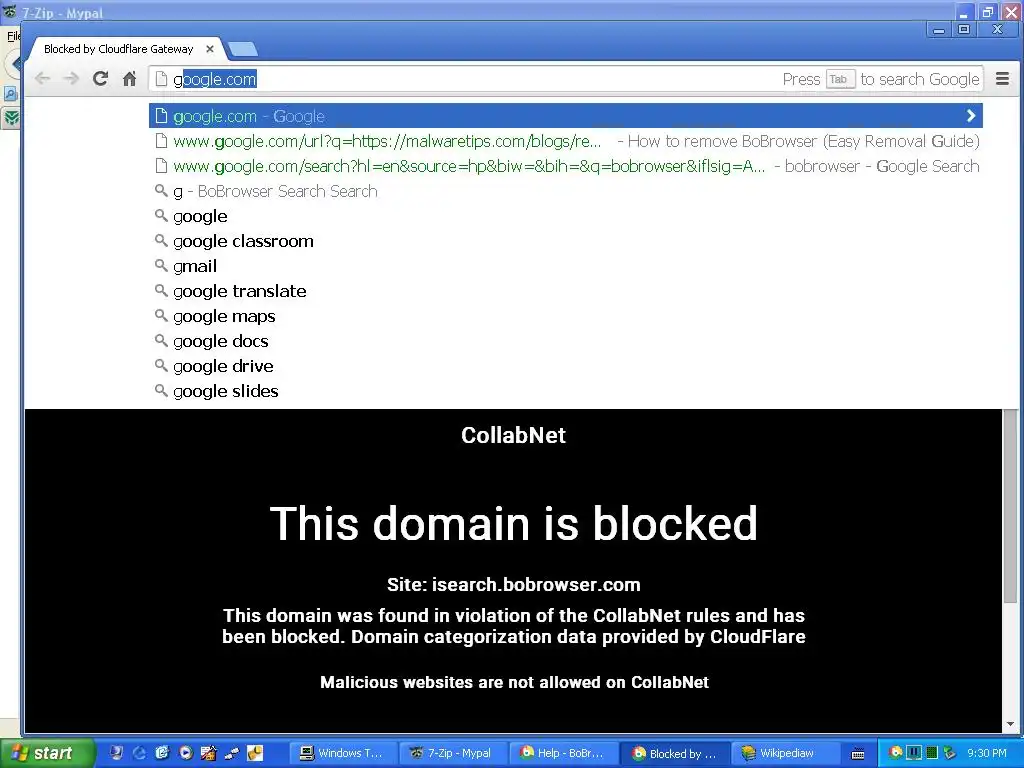The width and height of the screenshot is (1024, 768).
Task: Maximize the BoBrowser window
Action: [964, 29]
